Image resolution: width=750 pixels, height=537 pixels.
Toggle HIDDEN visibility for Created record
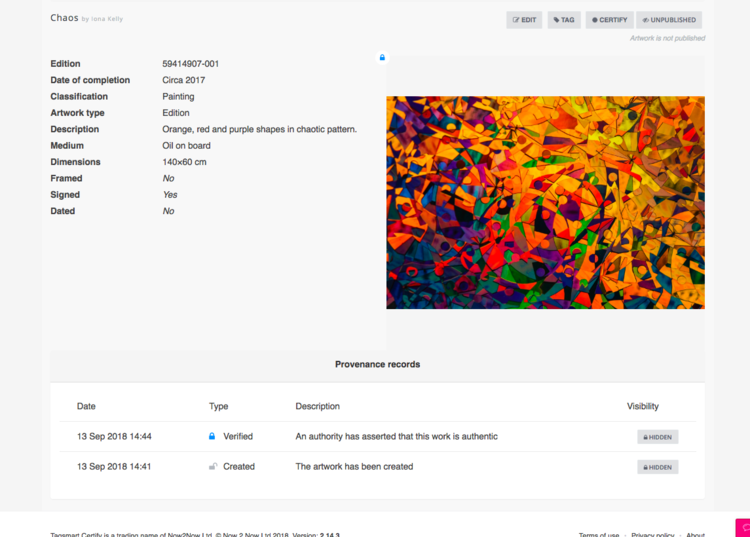(657, 467)
